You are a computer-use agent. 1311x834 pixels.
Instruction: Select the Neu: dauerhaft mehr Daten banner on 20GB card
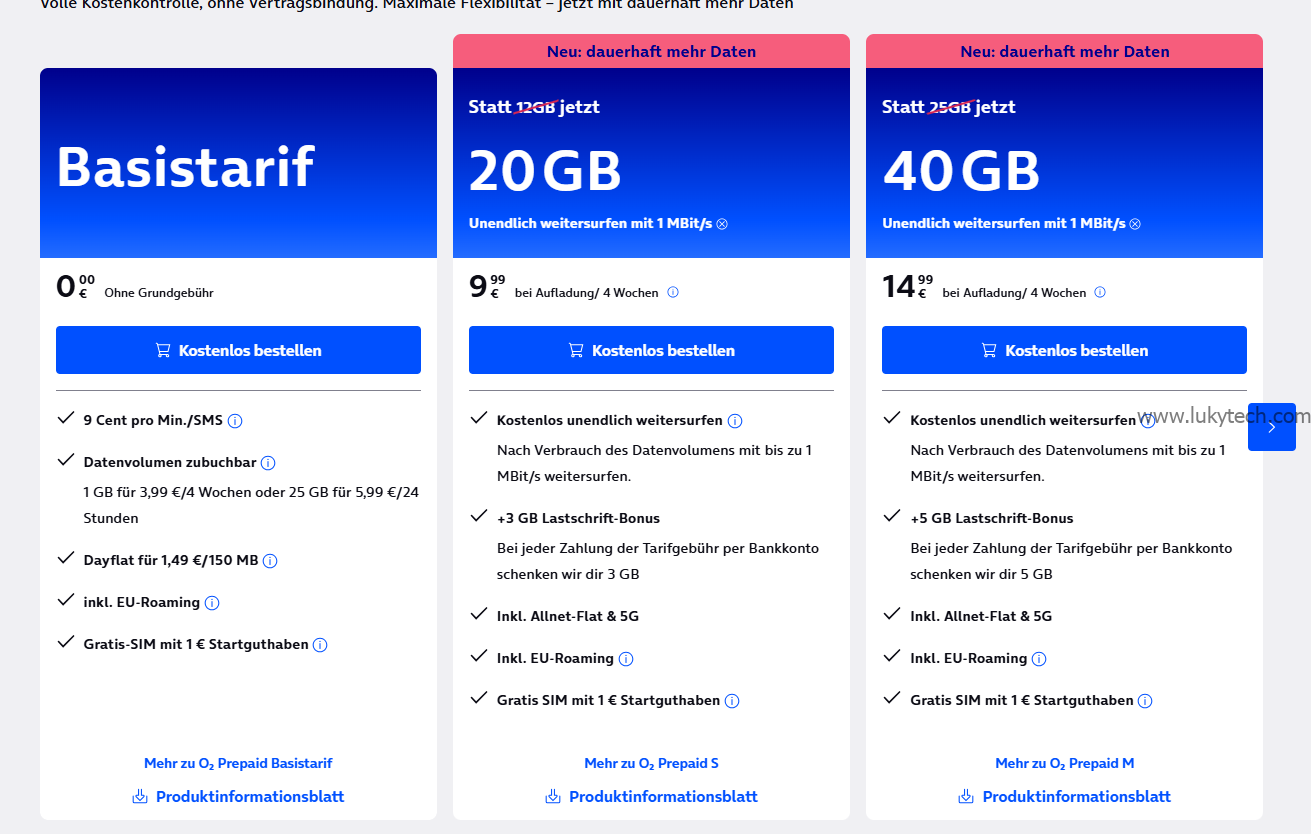[651, 51]
